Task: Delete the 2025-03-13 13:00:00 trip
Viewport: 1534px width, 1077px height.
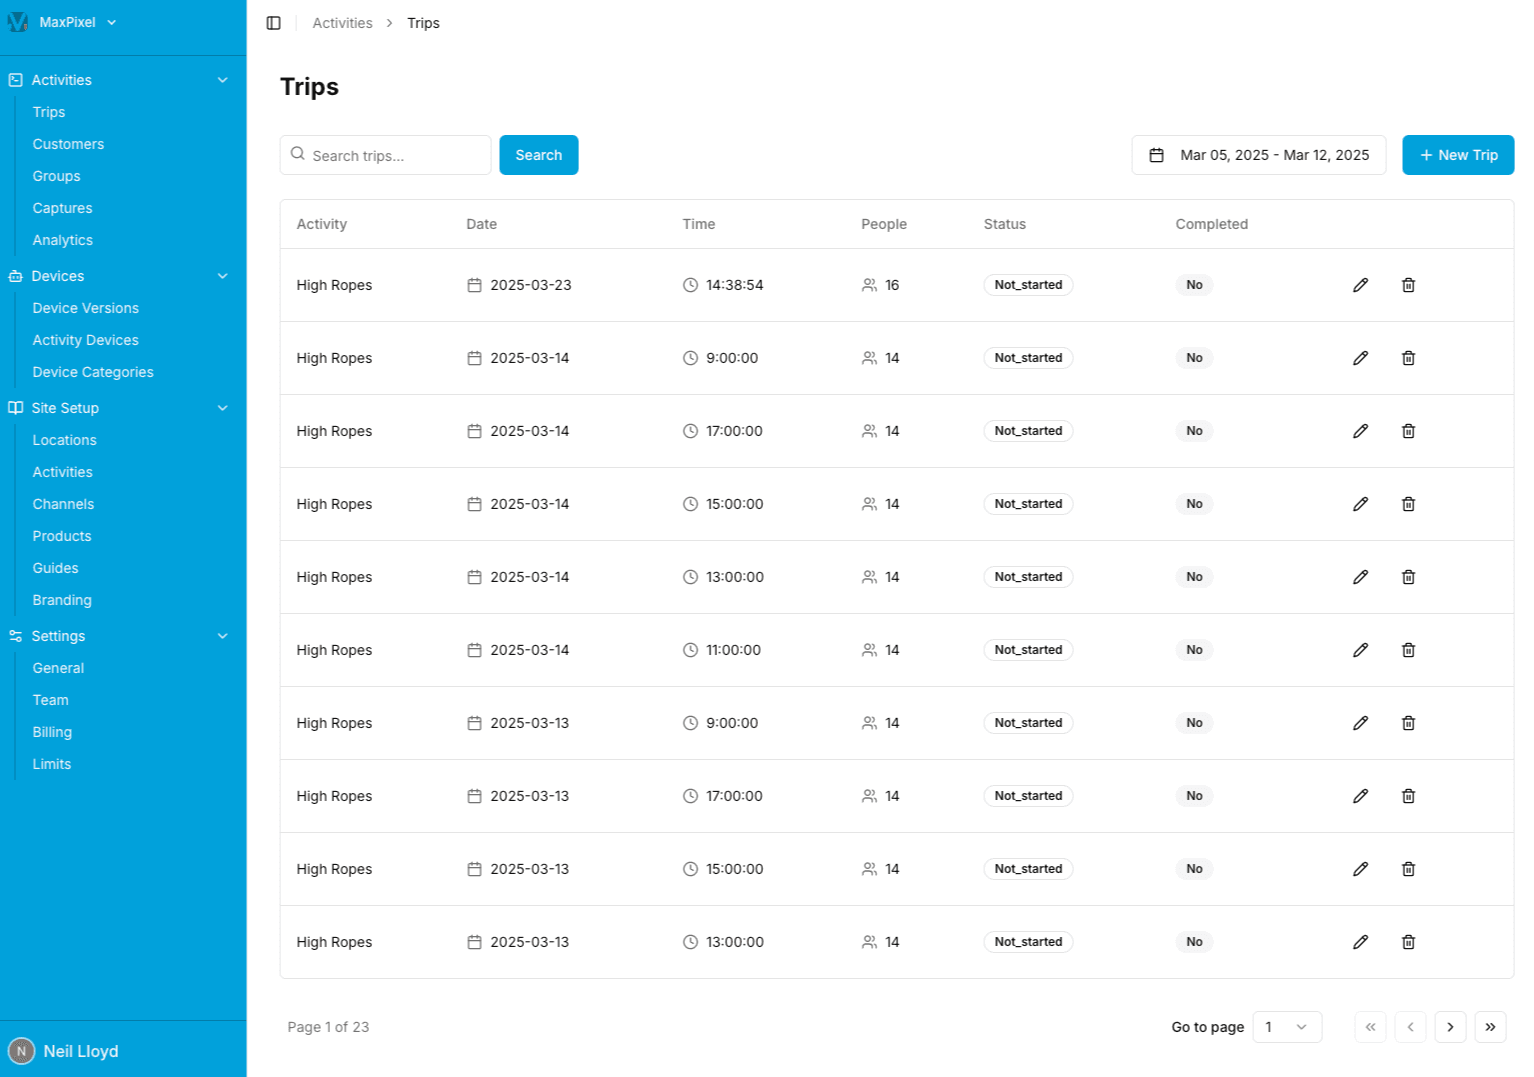Action: point(1408,942)
